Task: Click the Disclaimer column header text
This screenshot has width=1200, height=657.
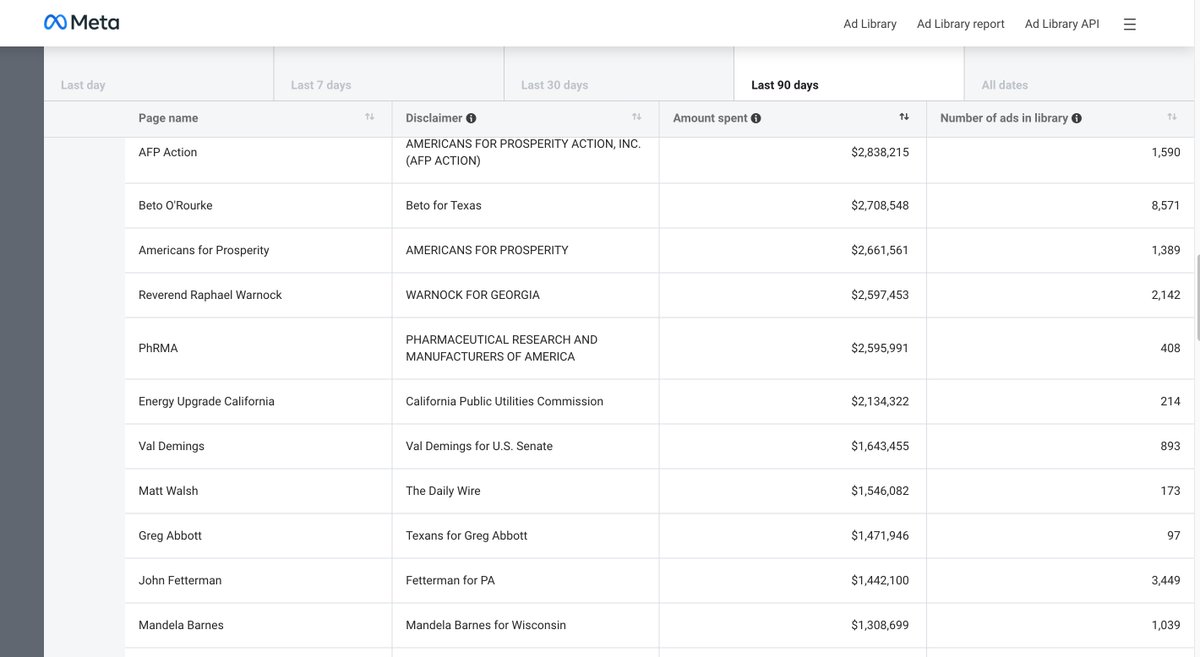Action: pyautogui.click(x=434, y=118)
